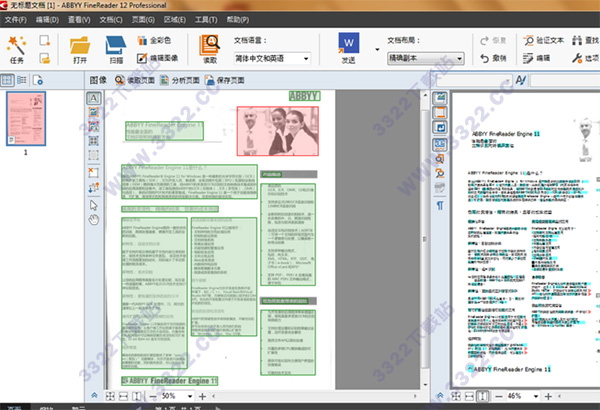Screen dimensions: 600x410
Task: Select the delete area tool
Action: 94,172
